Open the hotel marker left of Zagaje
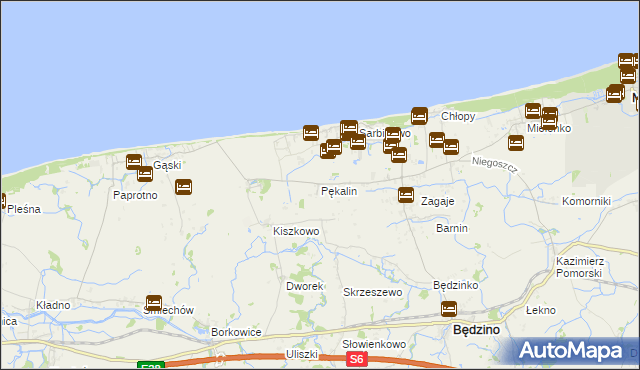640x370 pixels. coord(406,195)
